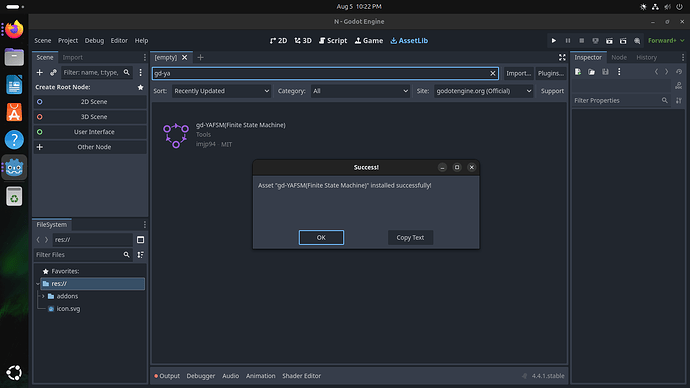Create a 2D Scene root node
The height and width of the screenshot is (388, 690).
coord(90,102)
